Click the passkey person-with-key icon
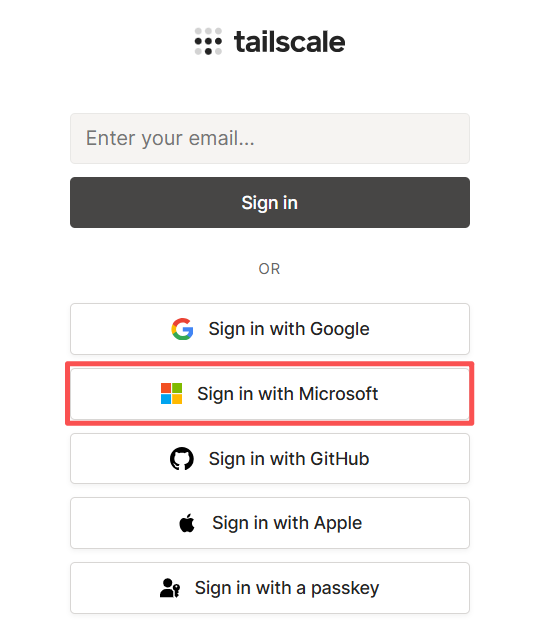 pos(170,588)
